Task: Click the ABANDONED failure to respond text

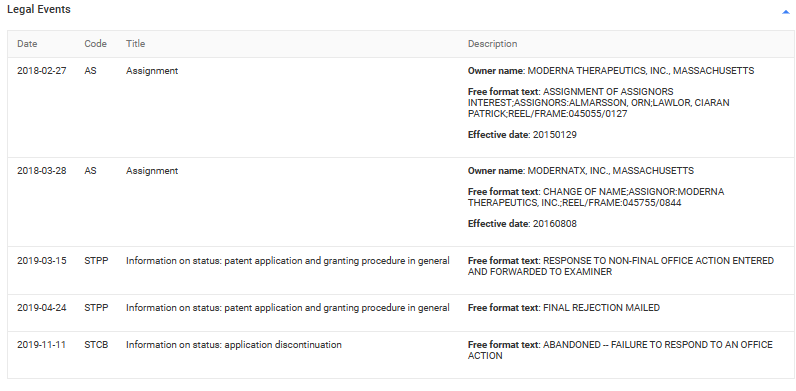Action: (x=620, y=350)
